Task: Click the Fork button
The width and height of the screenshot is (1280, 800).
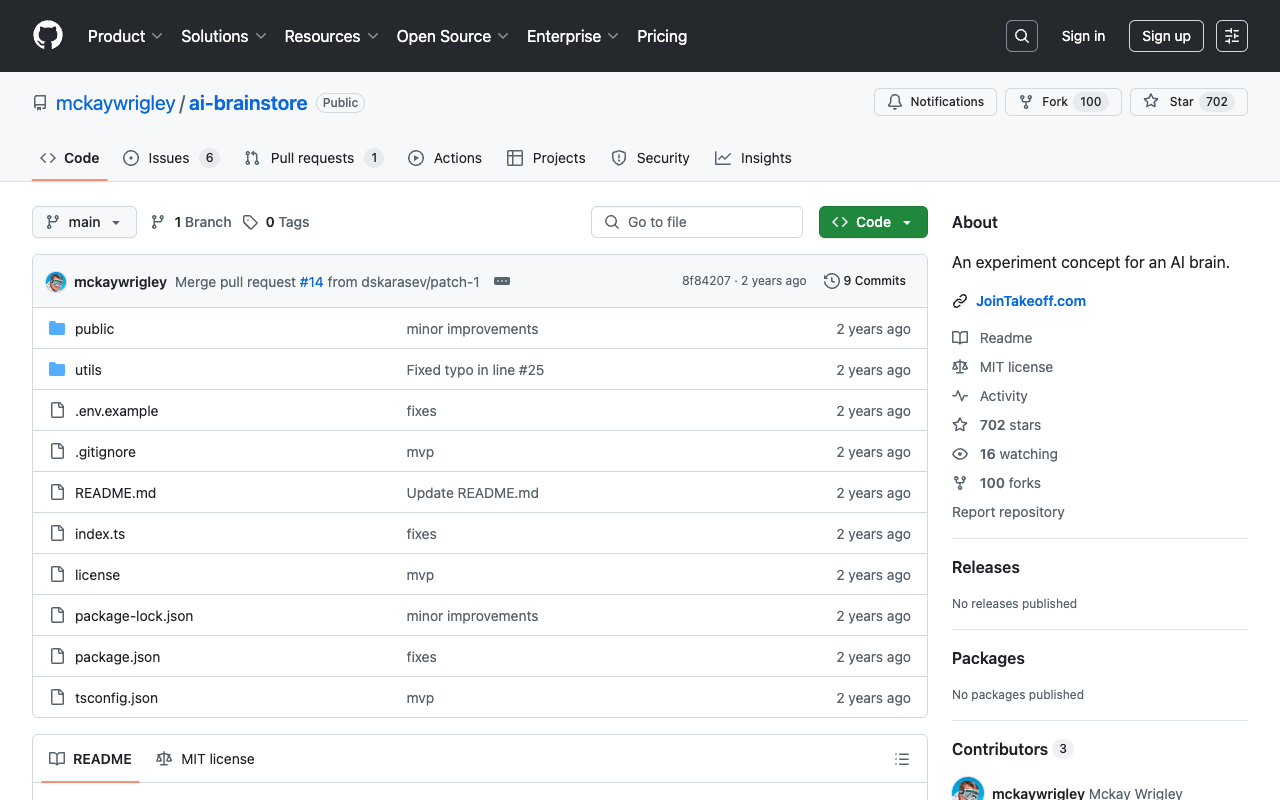Action: click(x=1061, y=102)
